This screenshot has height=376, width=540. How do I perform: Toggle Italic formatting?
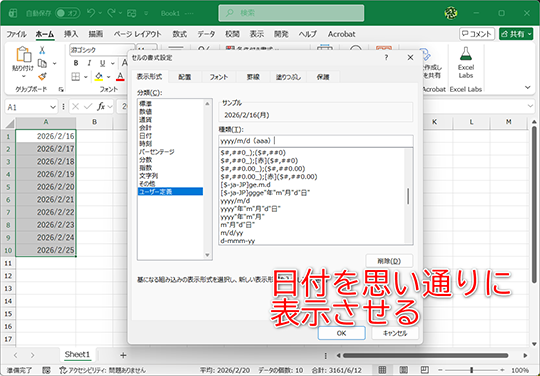89,63
